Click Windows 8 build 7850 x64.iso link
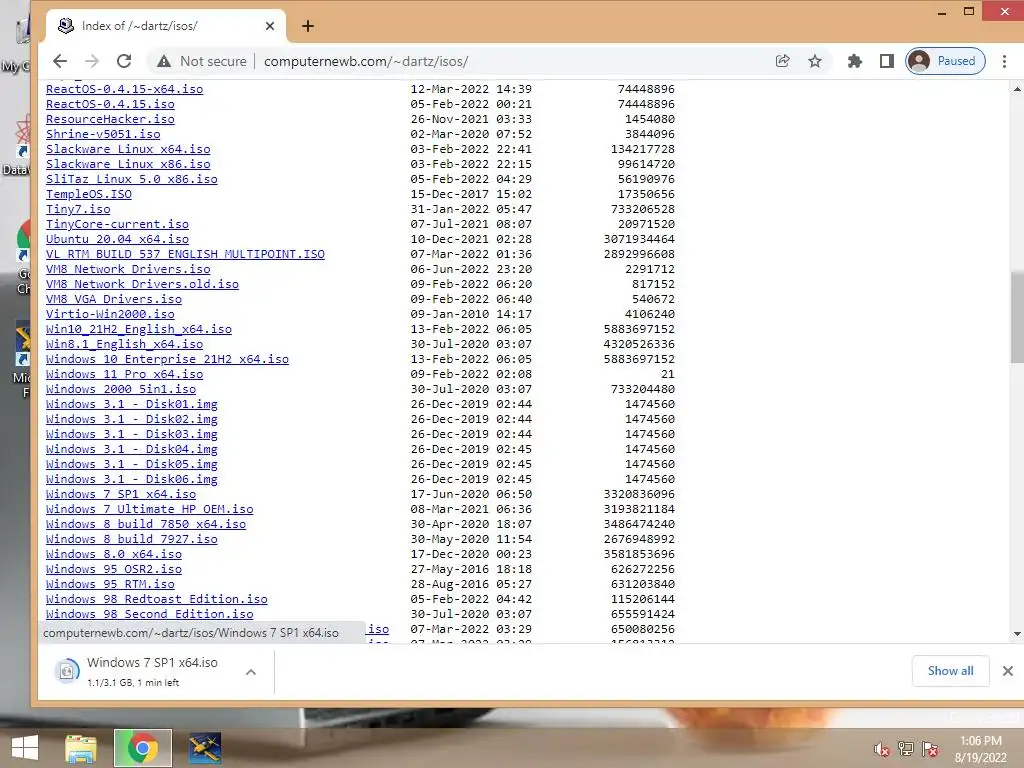This screenshot has height=768, width=1024. tap(146, 524)
